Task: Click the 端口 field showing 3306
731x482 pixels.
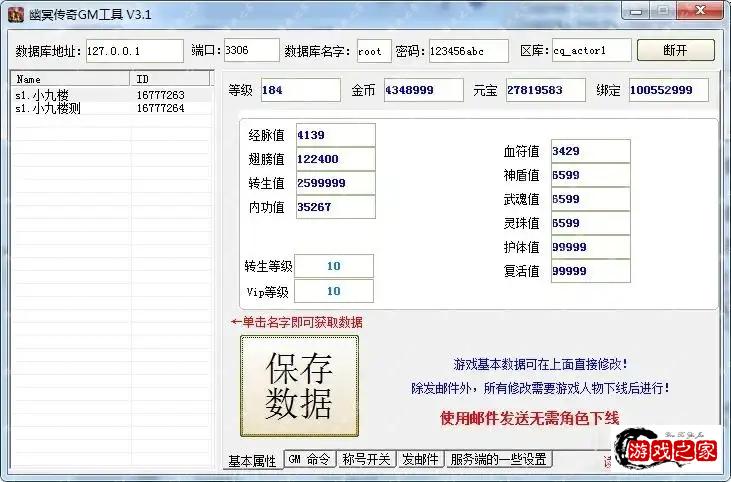Action: 252,50
